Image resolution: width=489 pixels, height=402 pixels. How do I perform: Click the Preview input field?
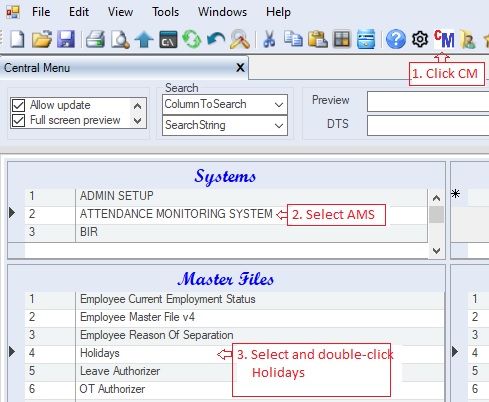tap(428, 102)
